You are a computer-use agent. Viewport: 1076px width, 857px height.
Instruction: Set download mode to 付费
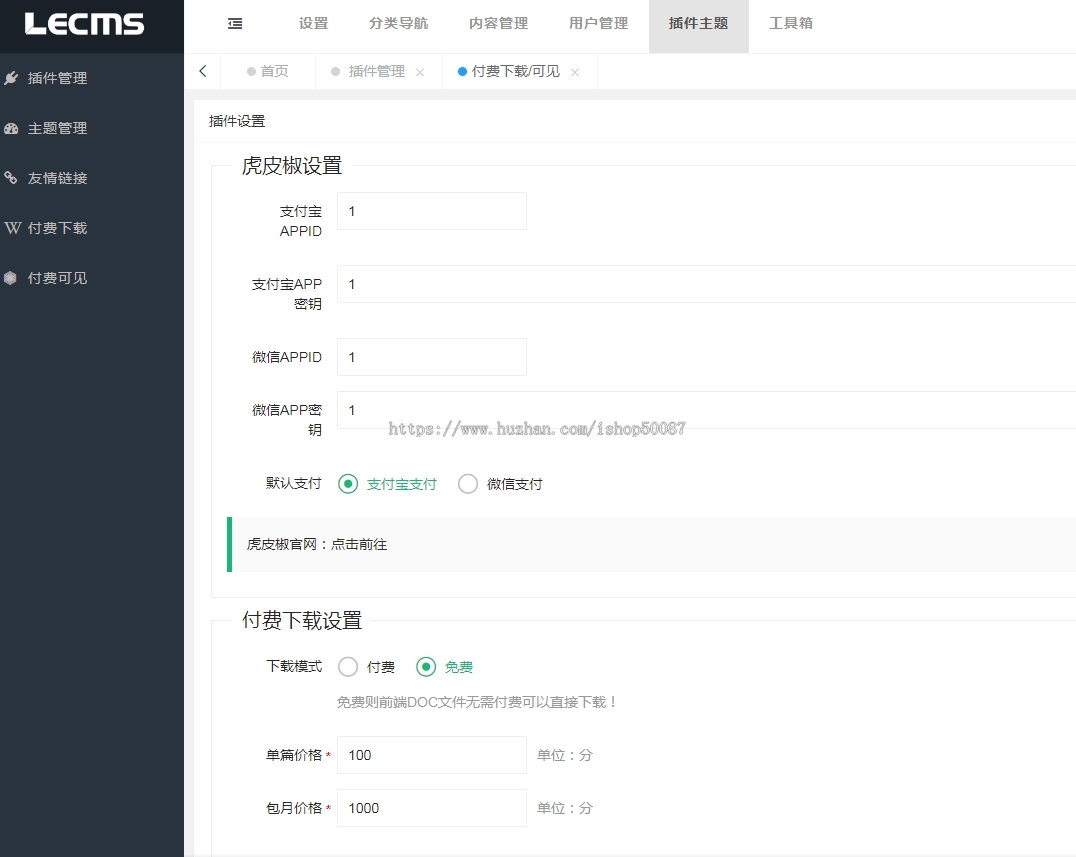coord(366,667)
